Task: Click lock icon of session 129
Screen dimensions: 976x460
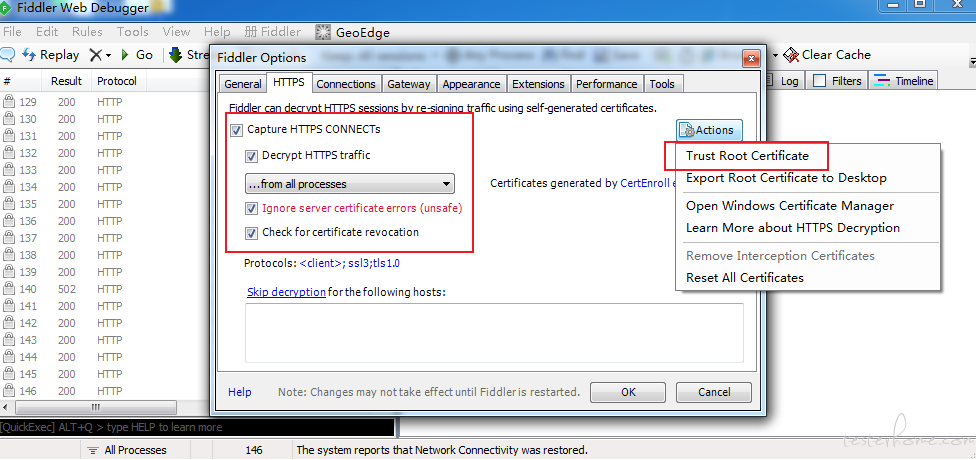Action: (x=9, y=102)
